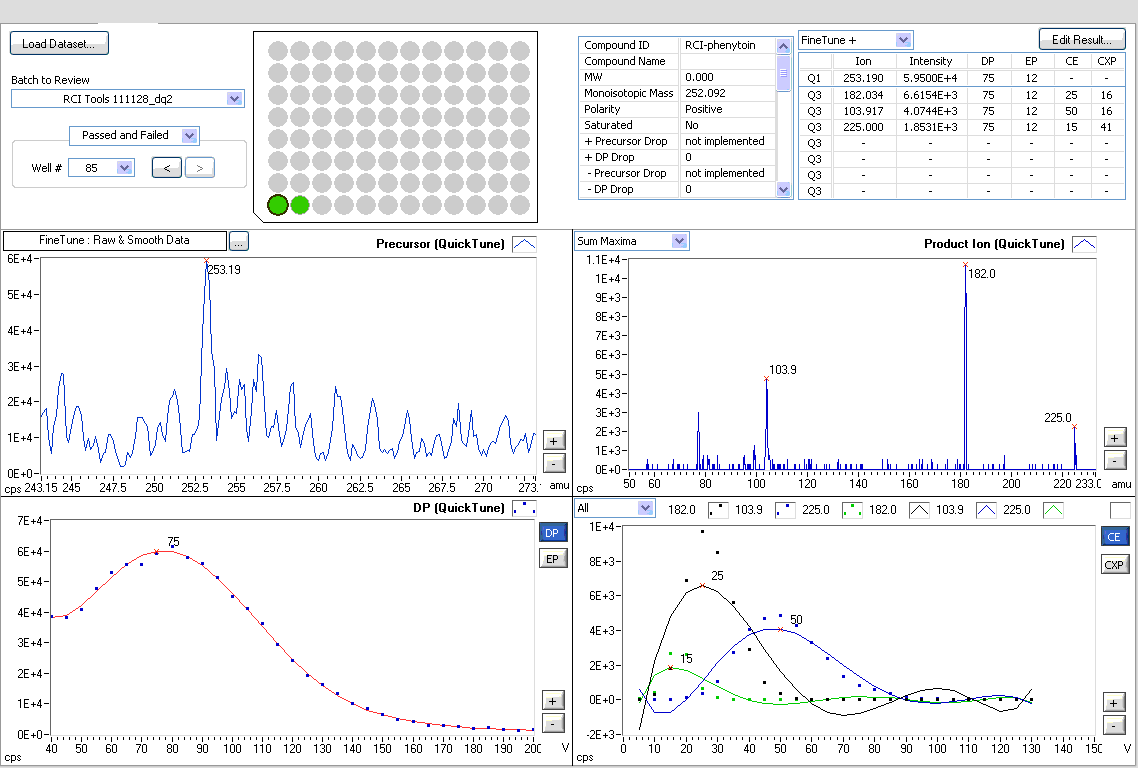Click the Ion column header
This screenshot has height=768, width=1138.
(x=863, y=61)
